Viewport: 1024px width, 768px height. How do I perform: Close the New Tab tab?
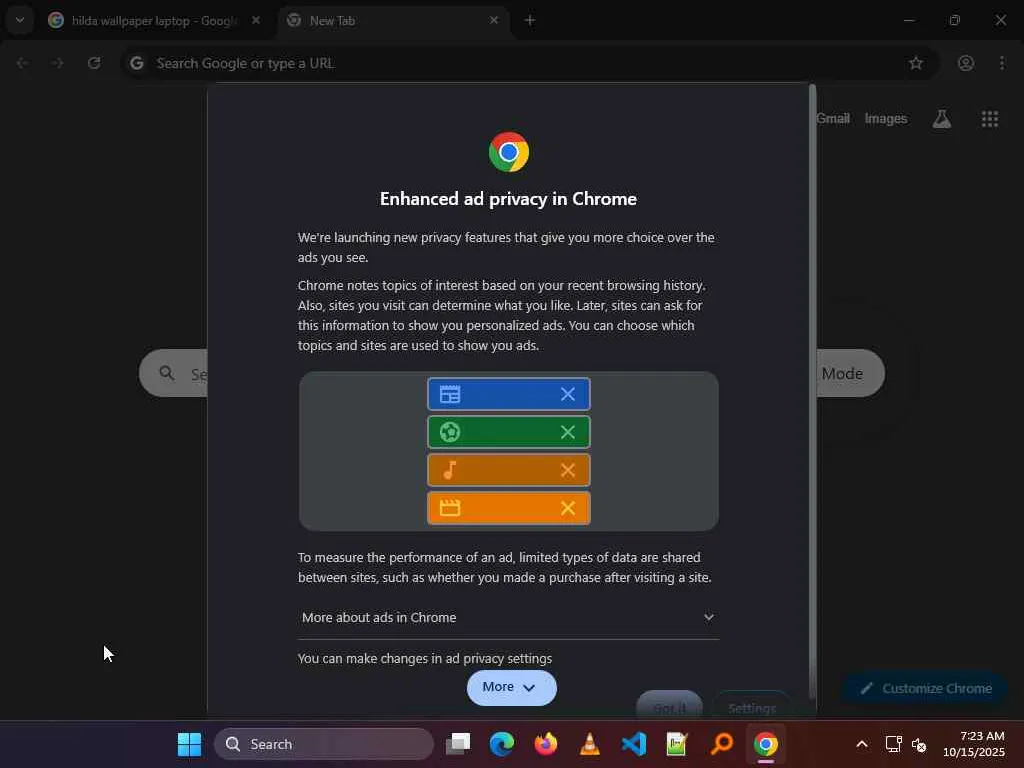pos(494,20)
